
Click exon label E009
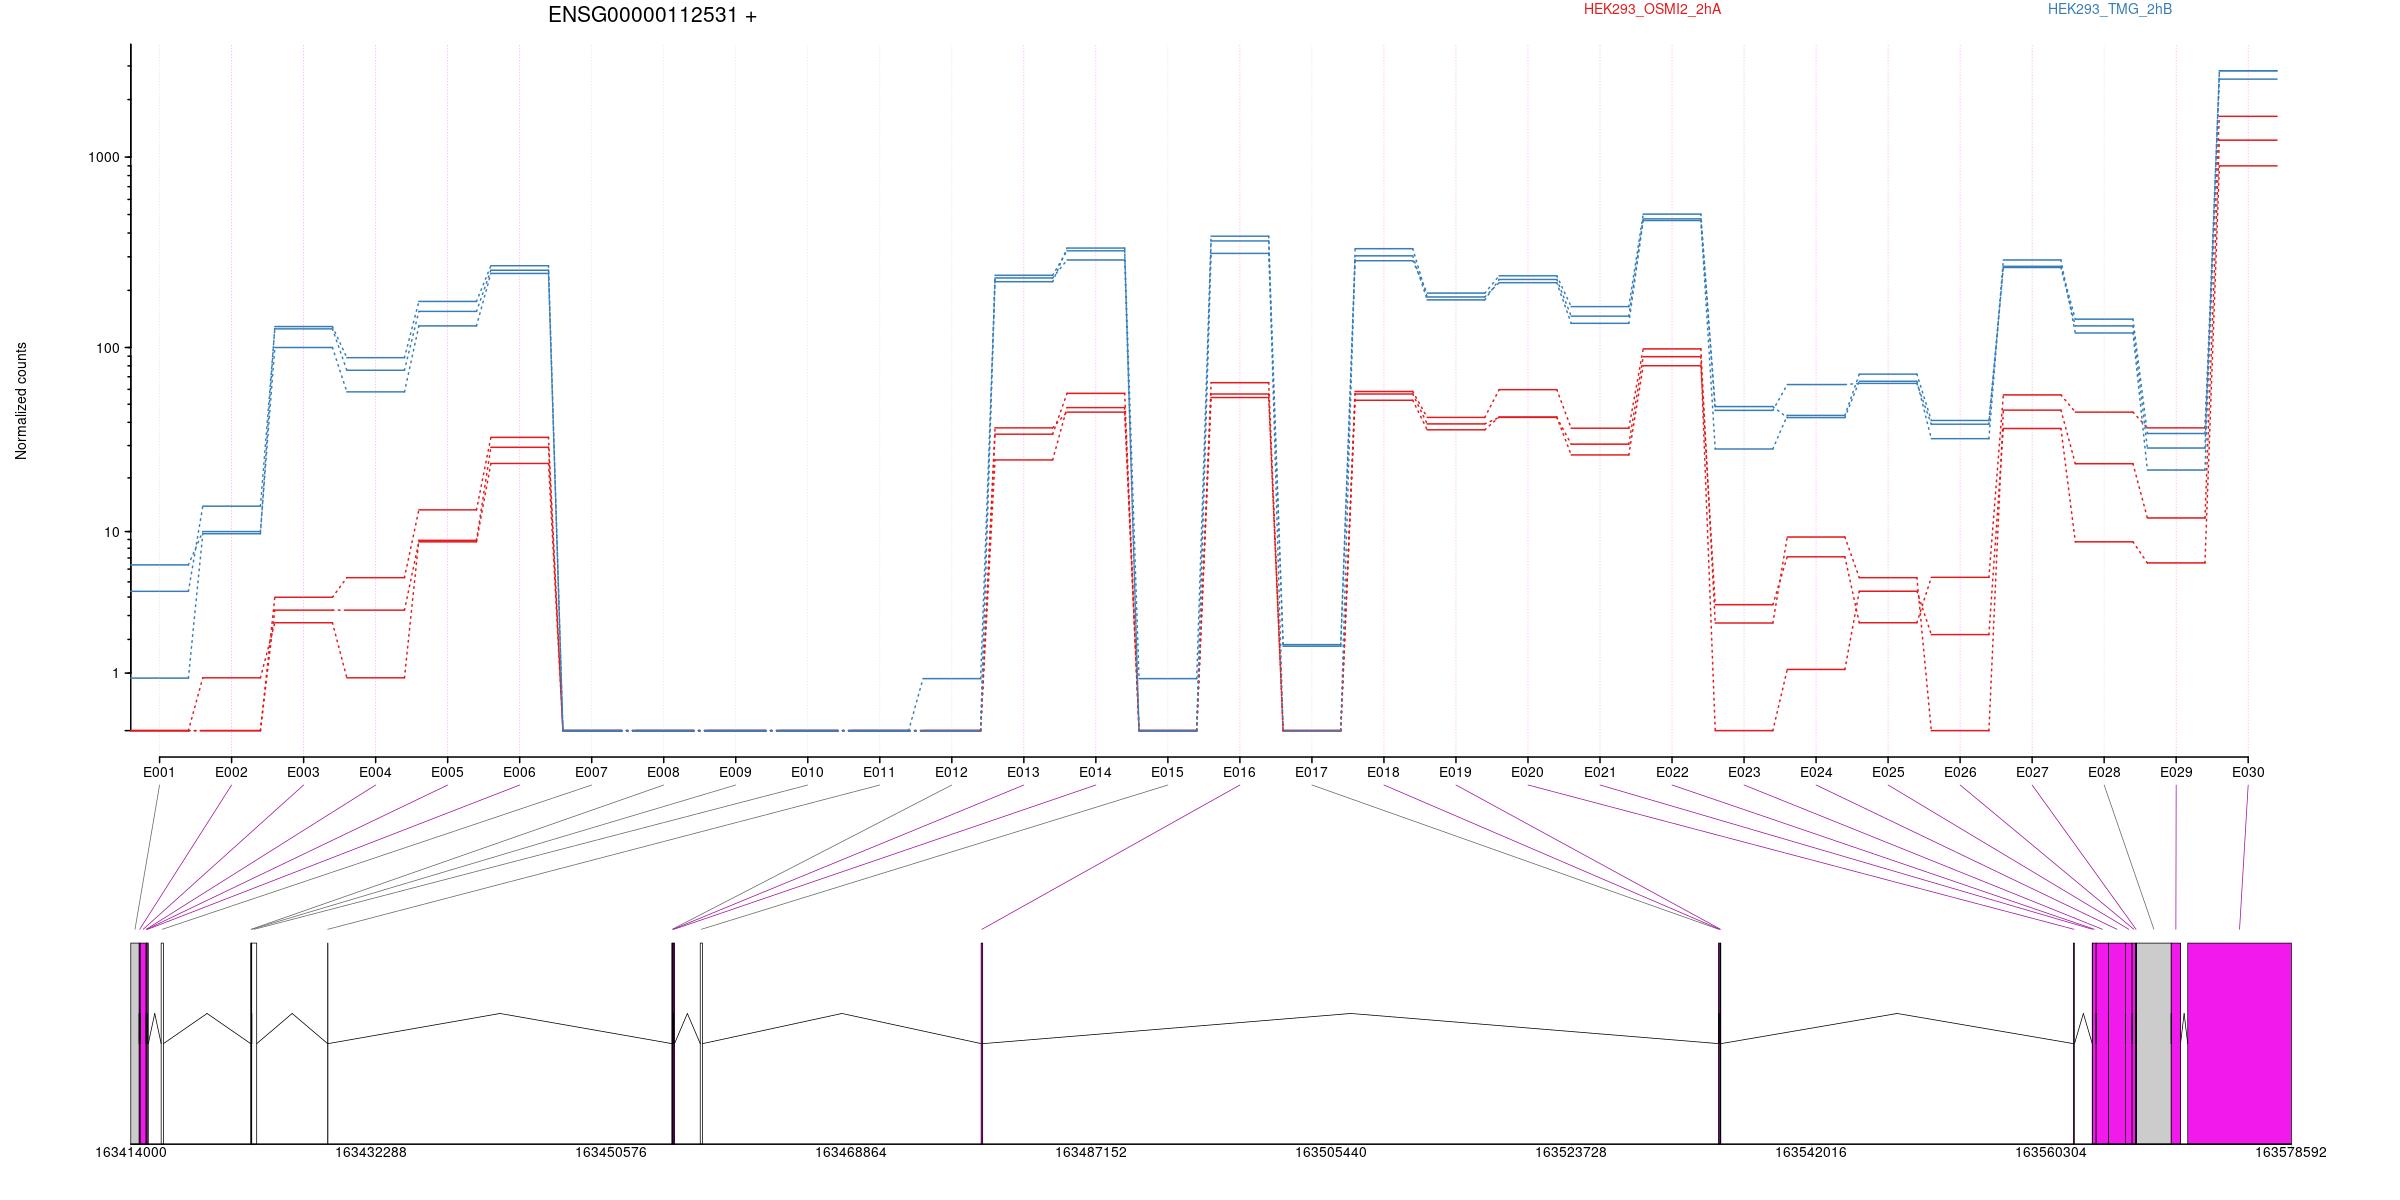pyautogui.click(x=735, y=772)
